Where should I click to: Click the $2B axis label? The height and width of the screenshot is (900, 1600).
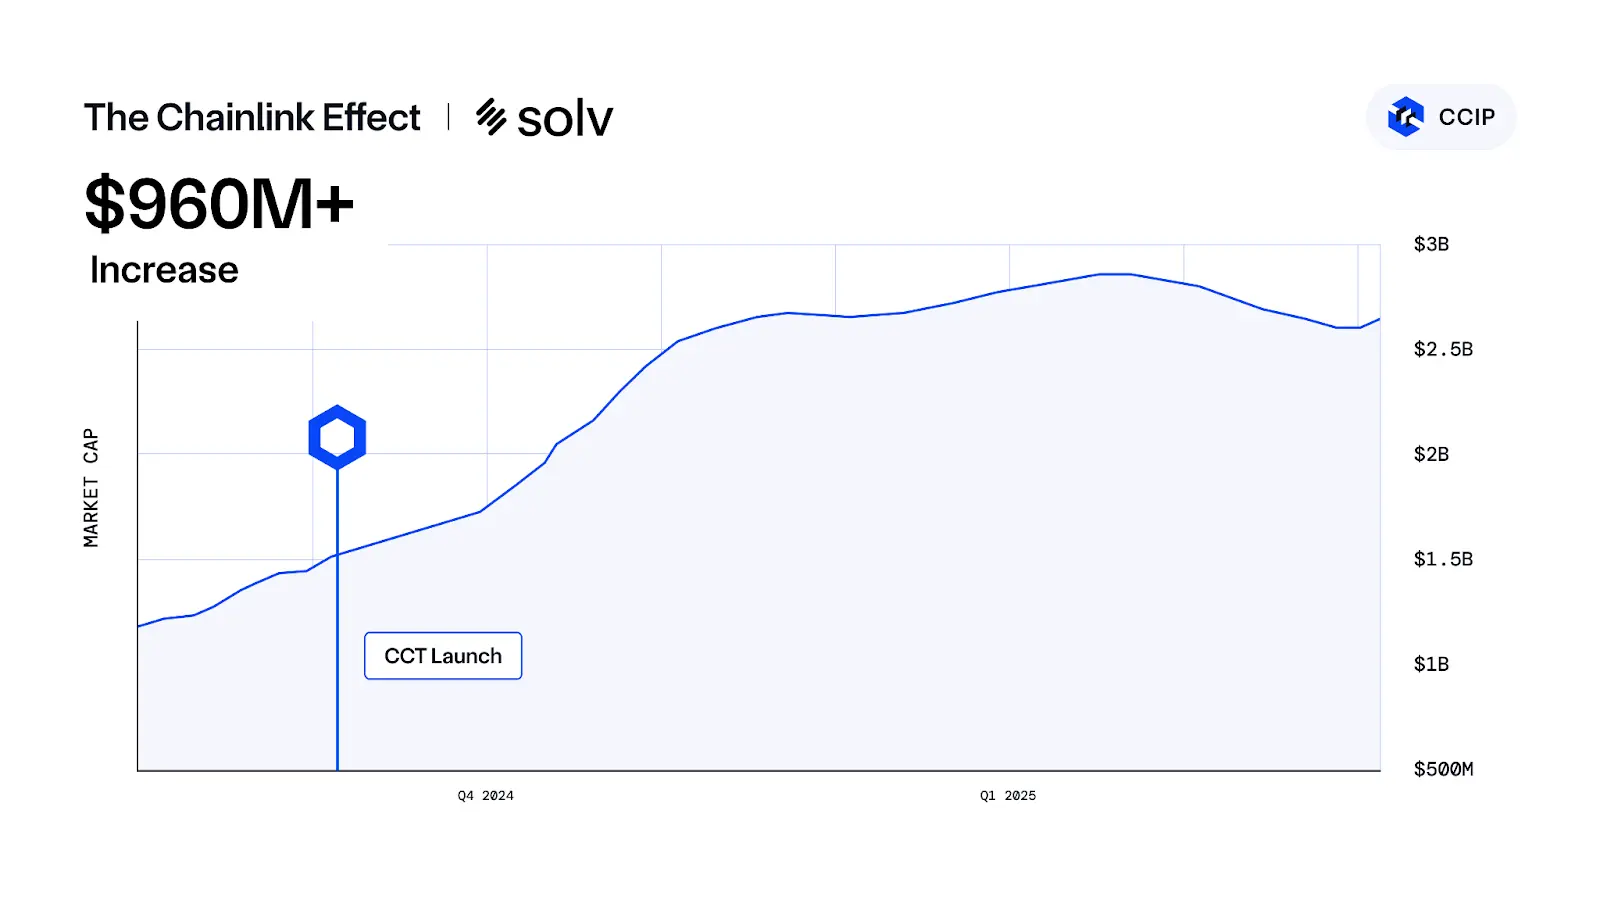[x=1431, y=454]
